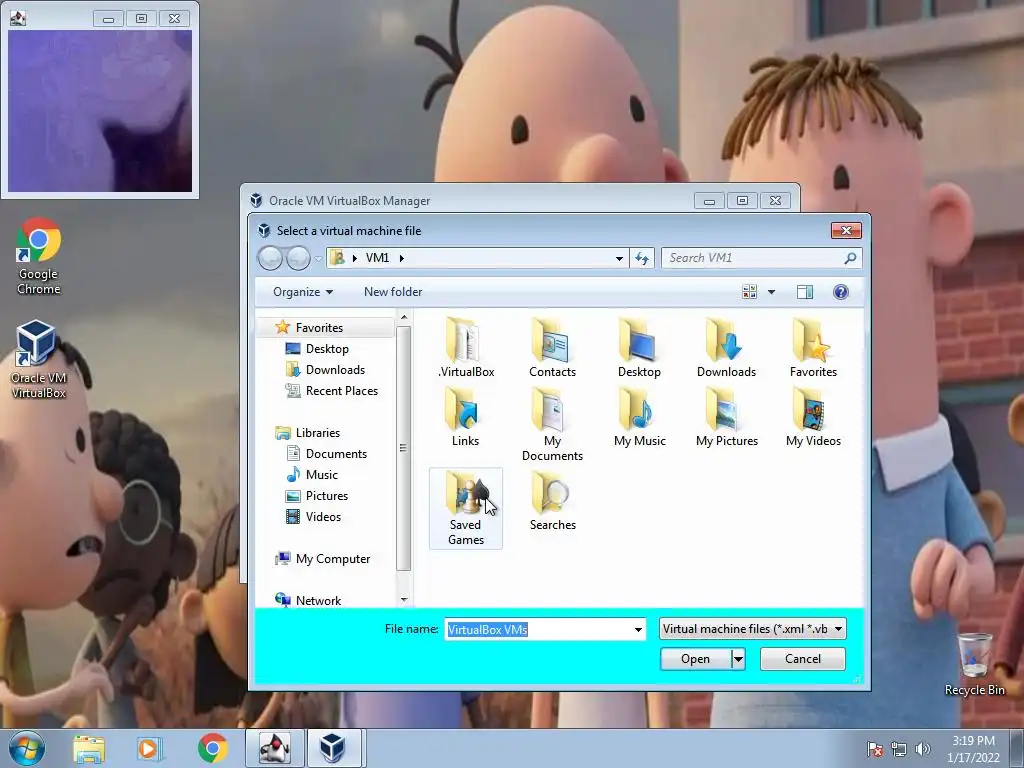The image size is (1024, 768).
Task: Select Music library in navigation pane
Action: pyautogui.click(x=321, y=475)
